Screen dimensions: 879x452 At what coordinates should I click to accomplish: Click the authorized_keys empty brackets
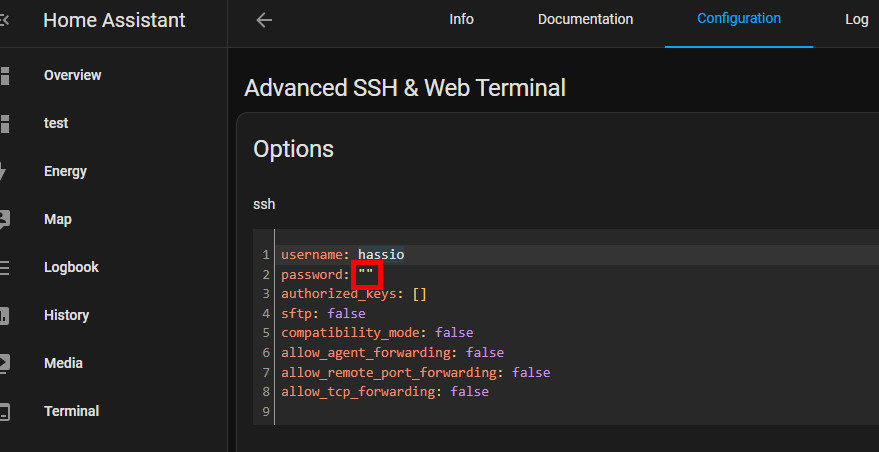pyautogui.click(x=420, y=294)
